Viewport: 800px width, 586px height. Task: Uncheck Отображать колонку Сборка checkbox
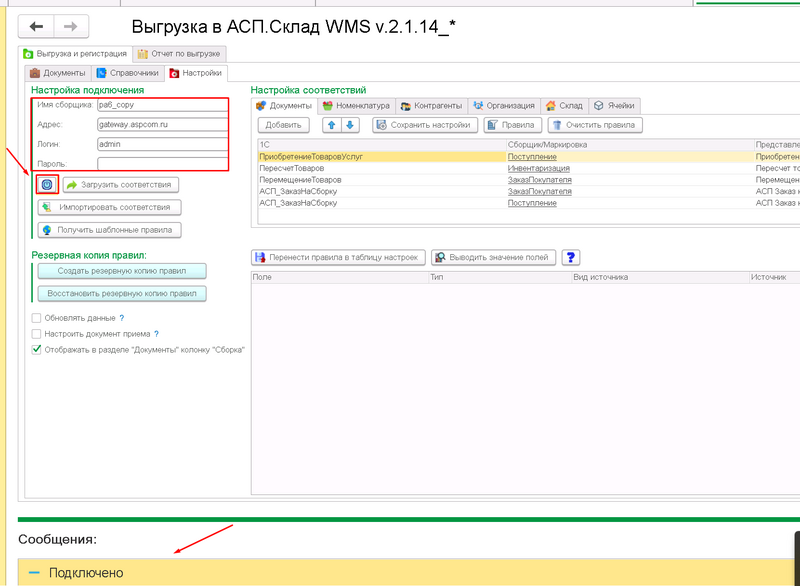pyautogui.click(x=37, y=350)
